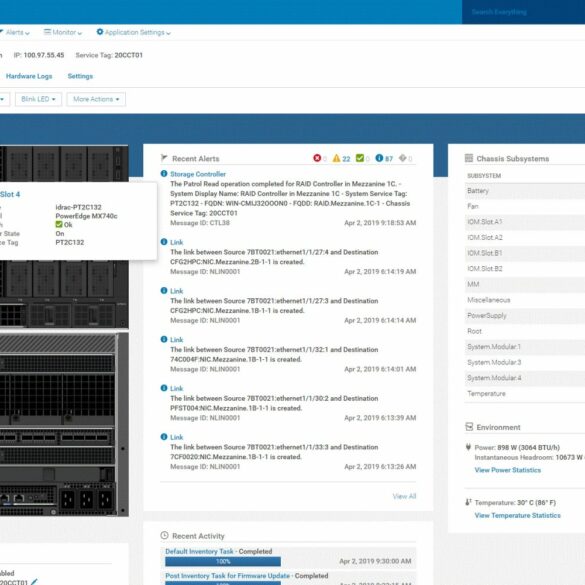
Task: Click the pencil edit icon near 20CCT01
Action: [34, 581]
